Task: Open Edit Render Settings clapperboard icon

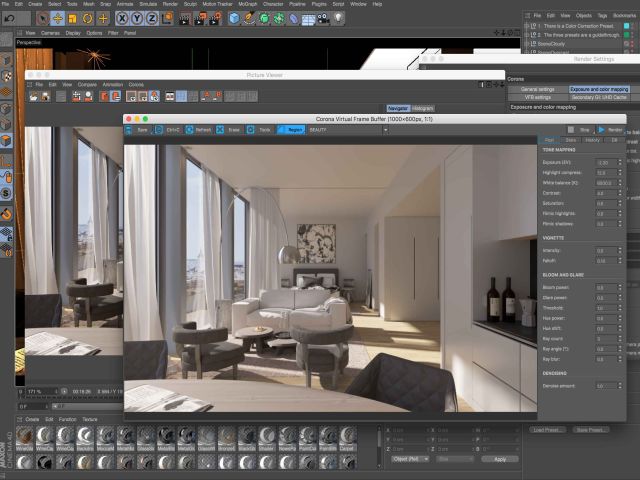Action: click(x=215, y=18)
